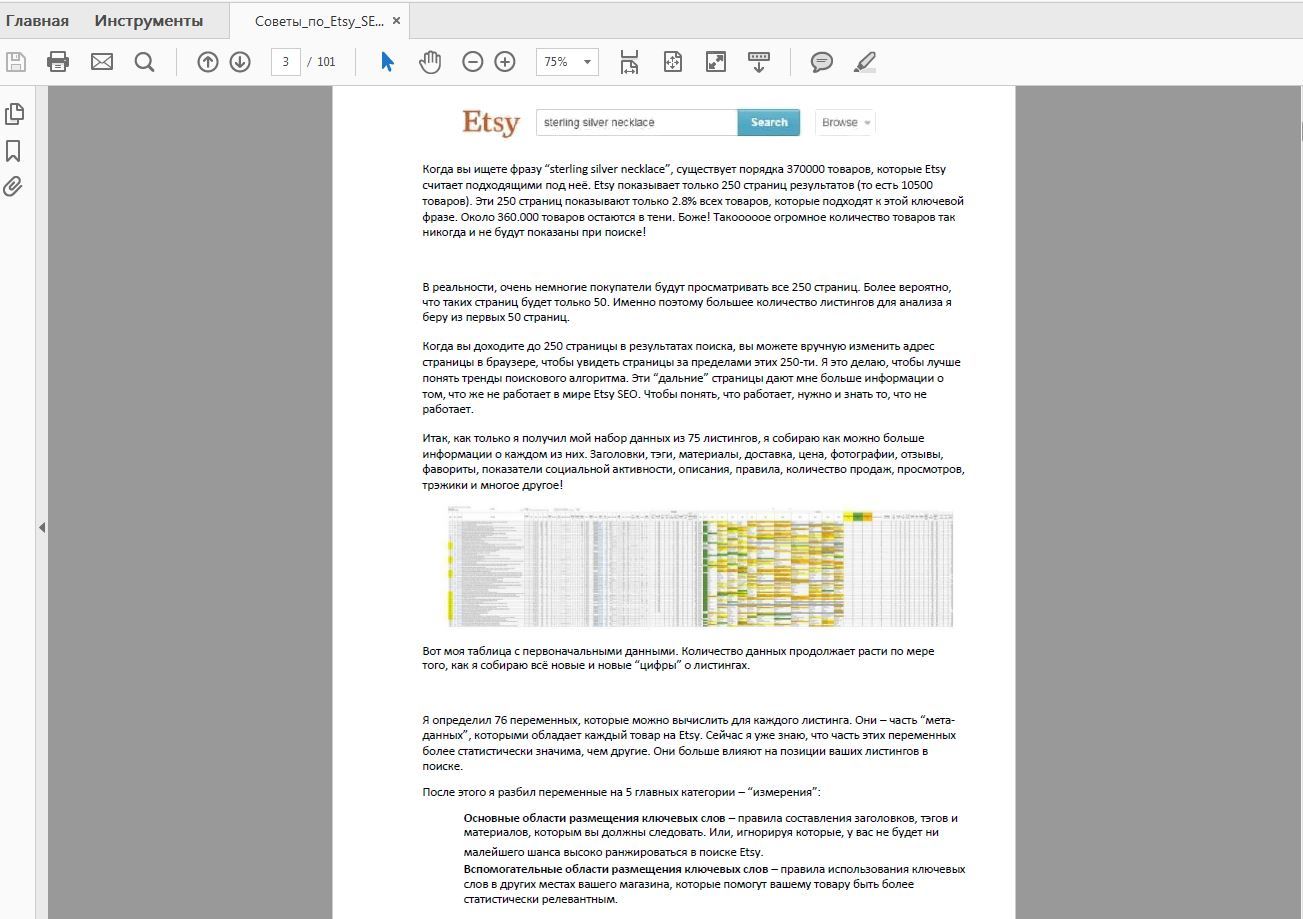Go to previous page arrow
Viewport: 1303px width, 919px height.
[x=208, y=62]
